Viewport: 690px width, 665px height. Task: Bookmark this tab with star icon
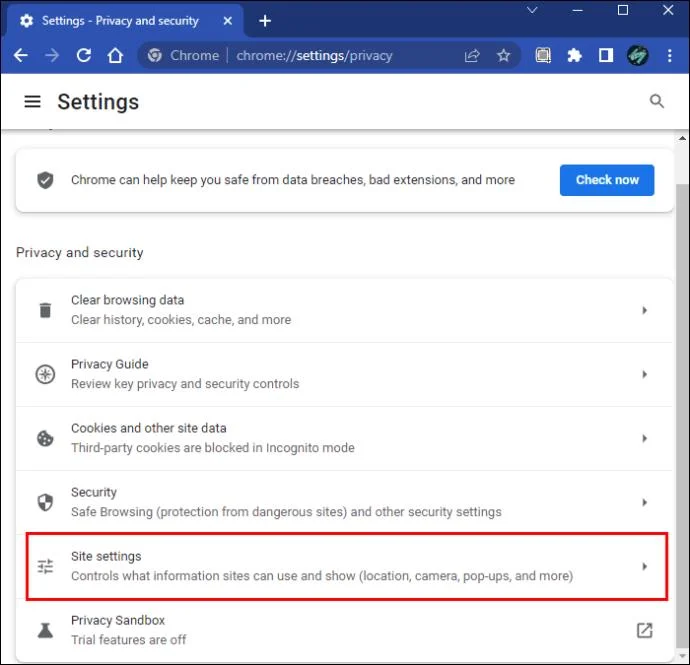pyautogui.click(x=503, y=55)
